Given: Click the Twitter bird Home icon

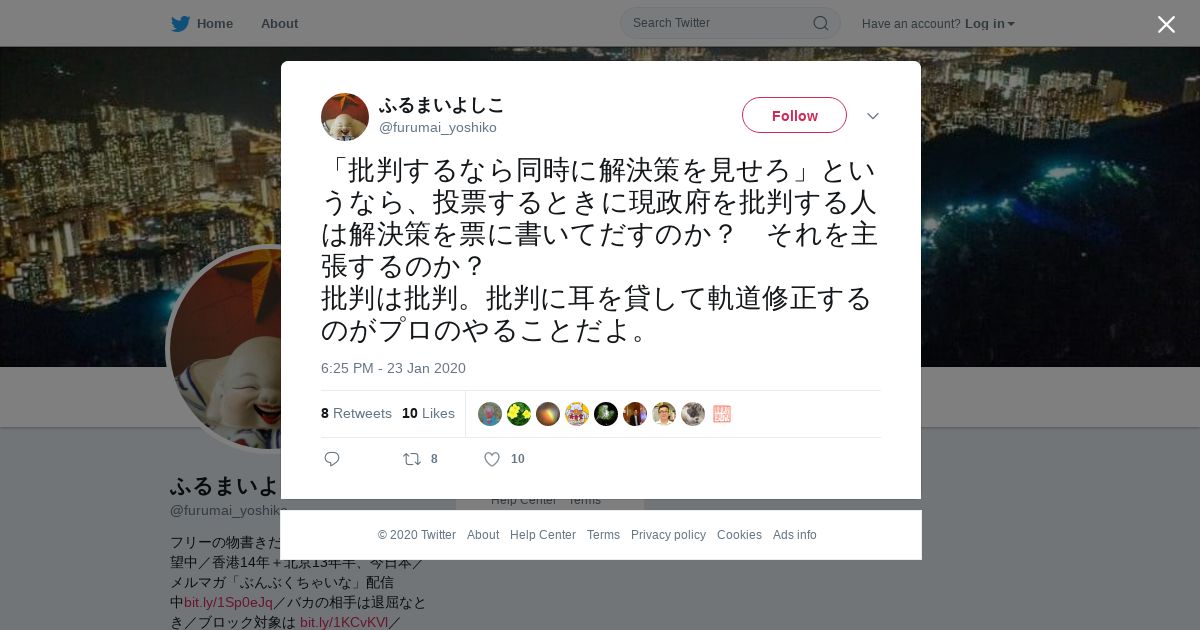Looking at the screenshot, I should point(180,24).
